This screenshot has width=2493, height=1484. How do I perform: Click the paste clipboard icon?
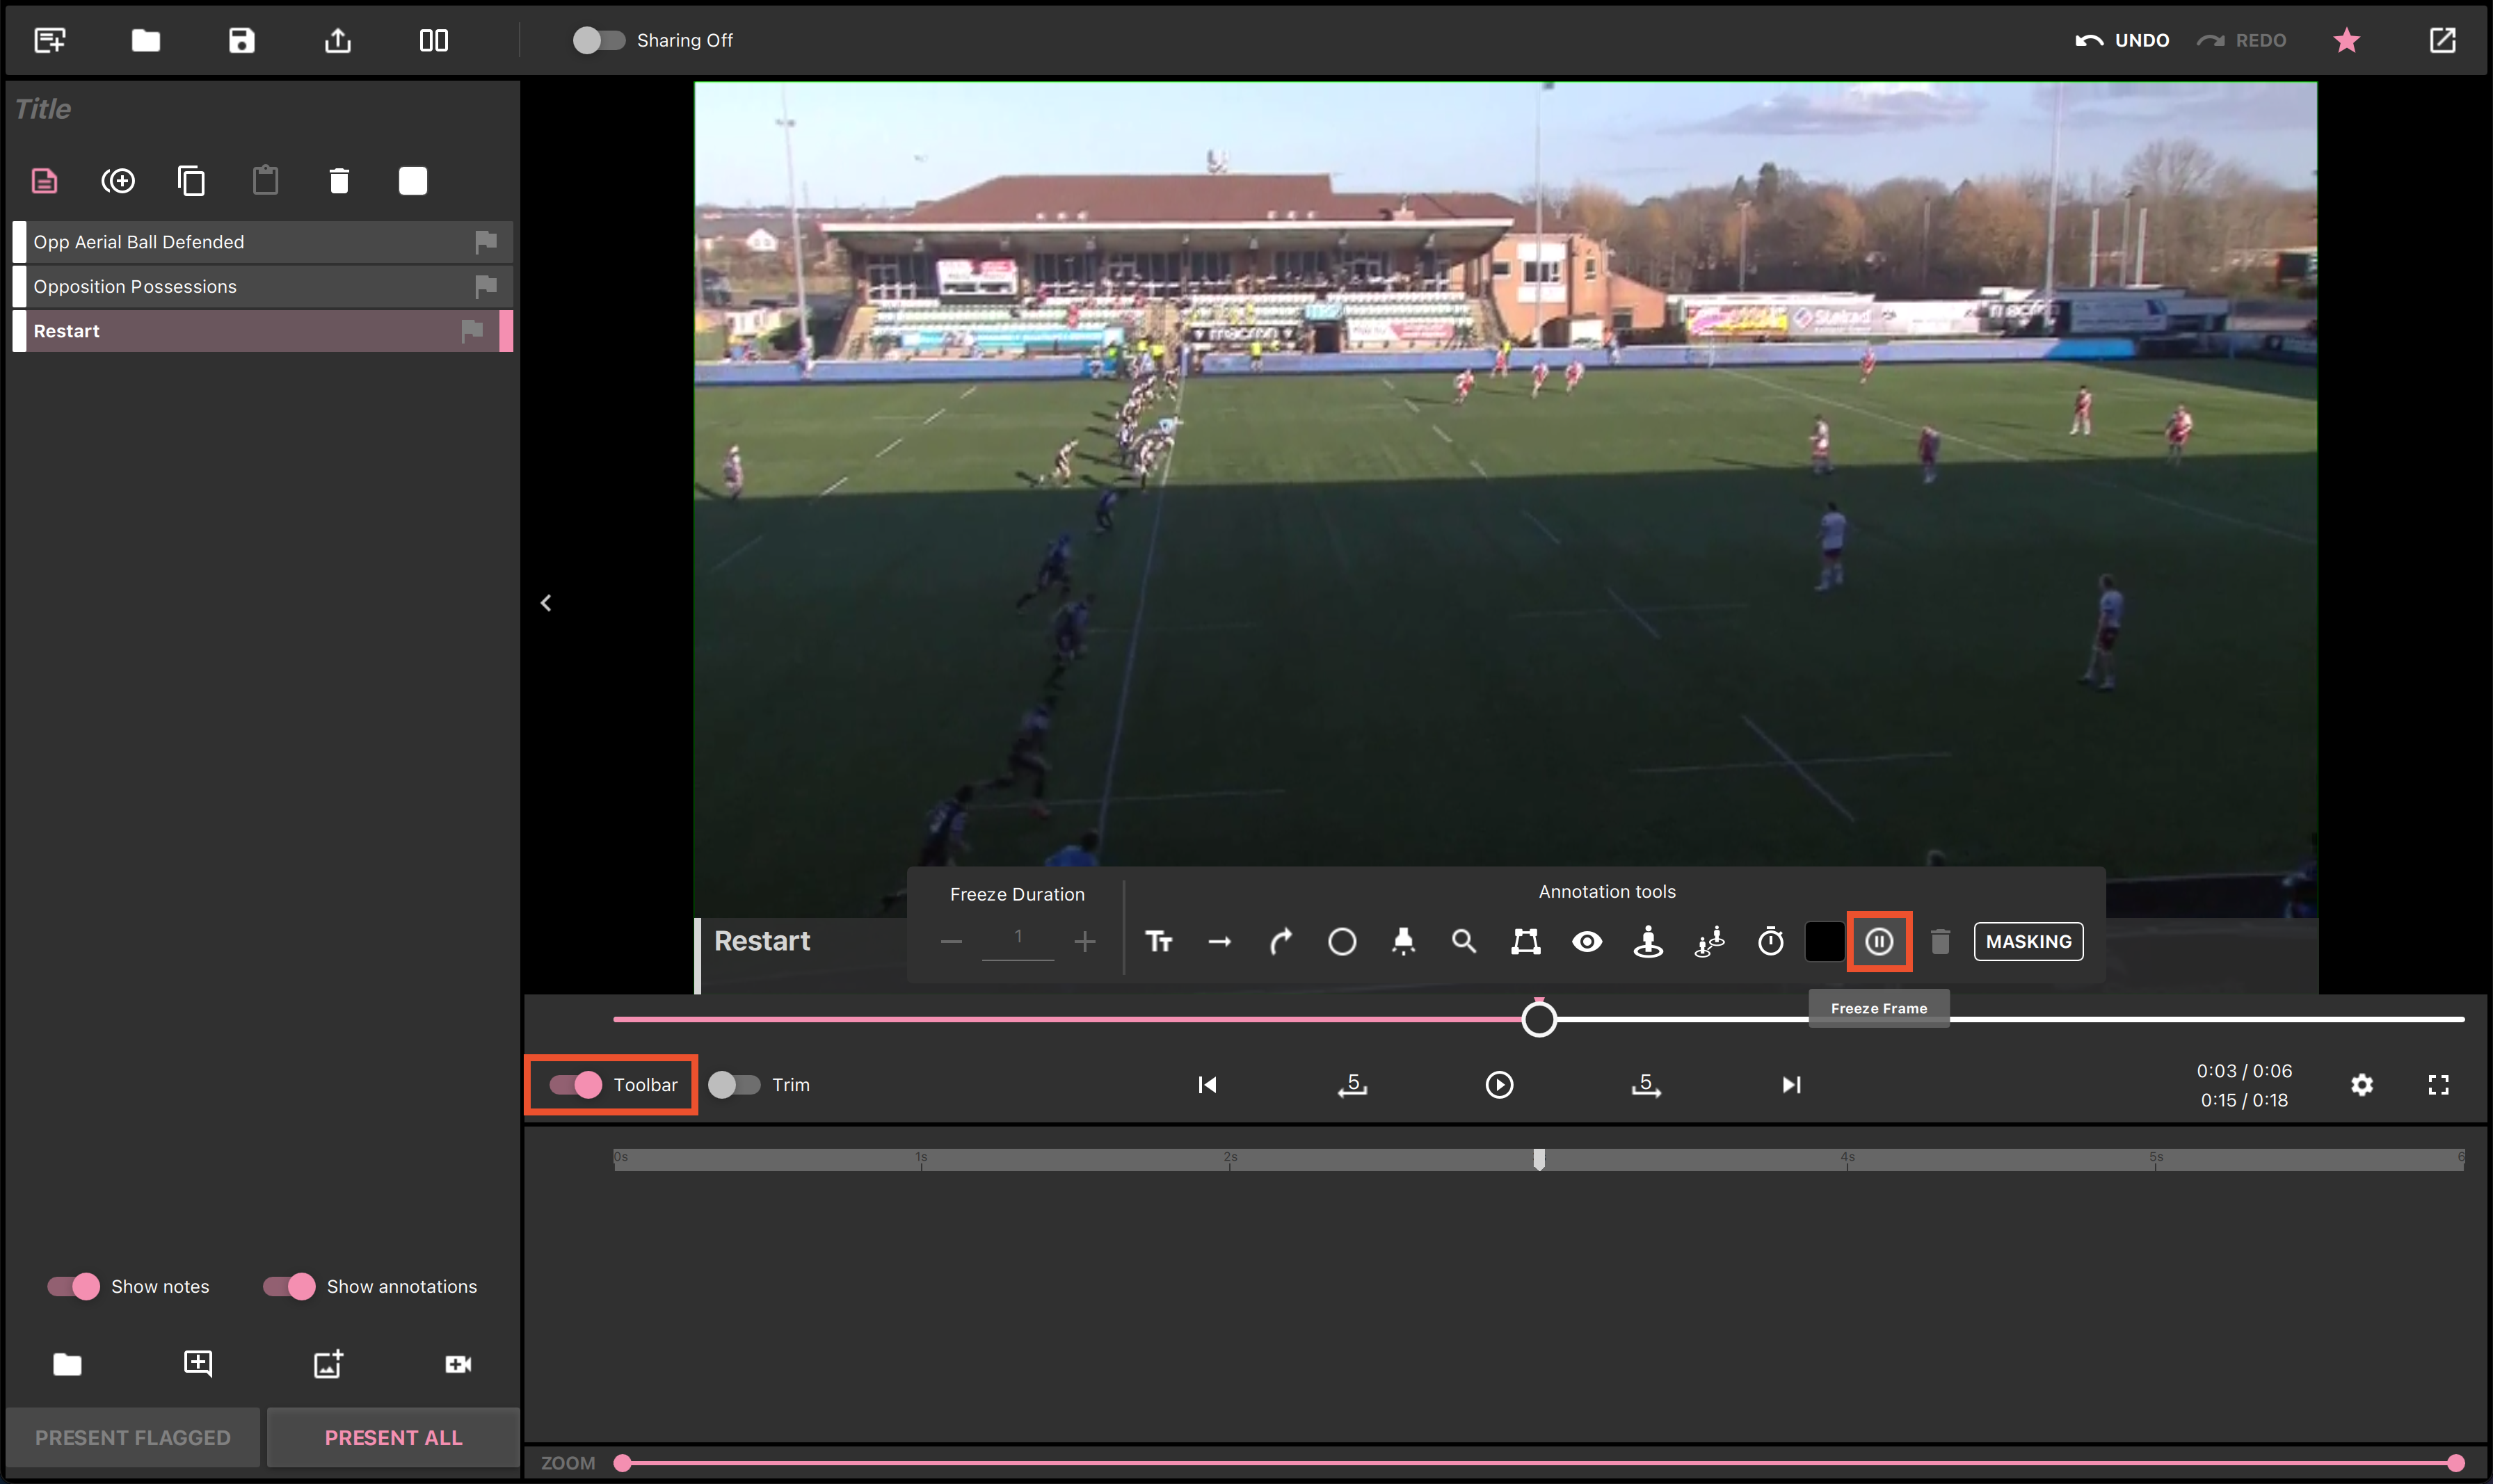pyautogui.click(x=265, y=180)
